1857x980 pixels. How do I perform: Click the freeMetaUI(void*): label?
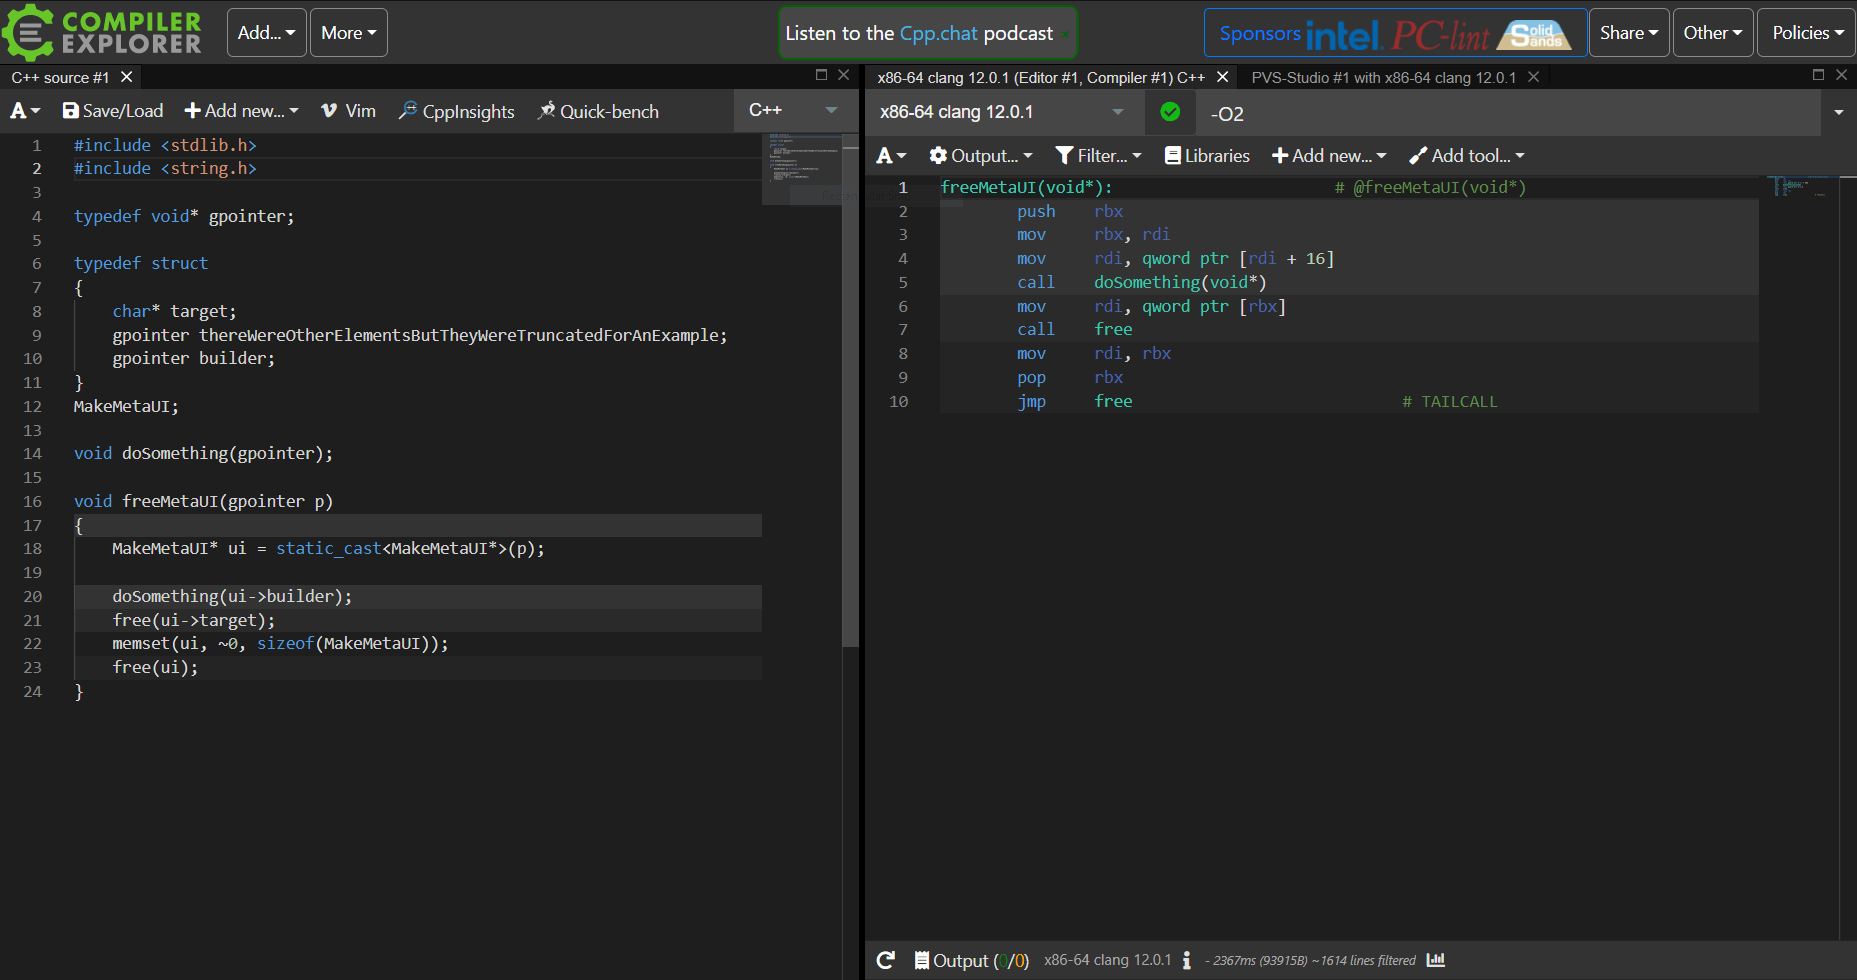1026,187
